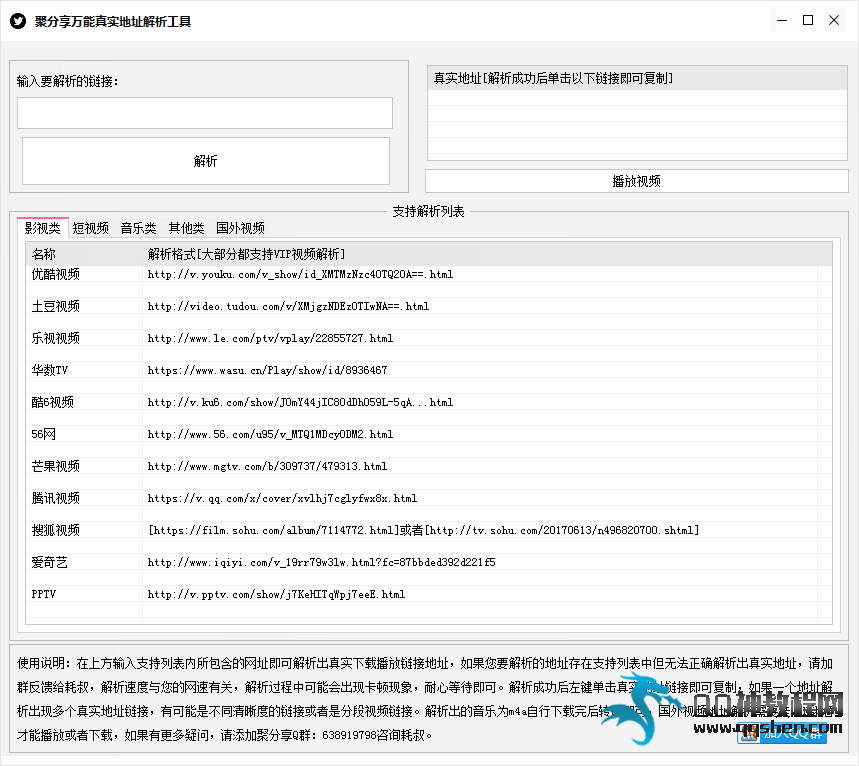Click the 真实地址 list header
The image size is (859, 766).
click(x=637, y=78)
